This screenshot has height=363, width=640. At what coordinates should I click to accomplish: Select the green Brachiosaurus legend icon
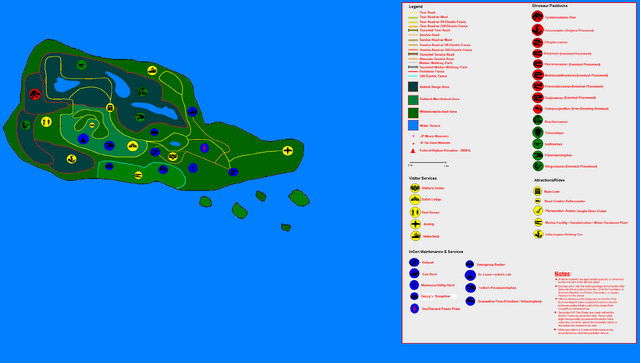coord(538,120)
